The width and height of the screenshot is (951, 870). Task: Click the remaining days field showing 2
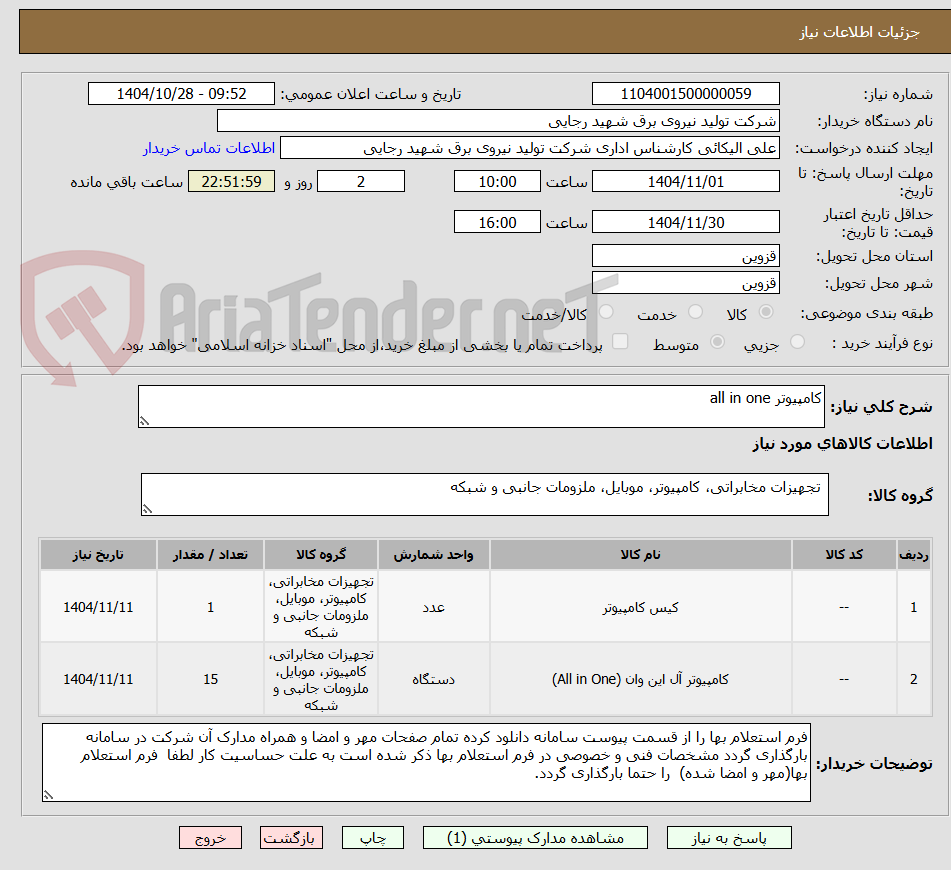click(x=361, y=181)
